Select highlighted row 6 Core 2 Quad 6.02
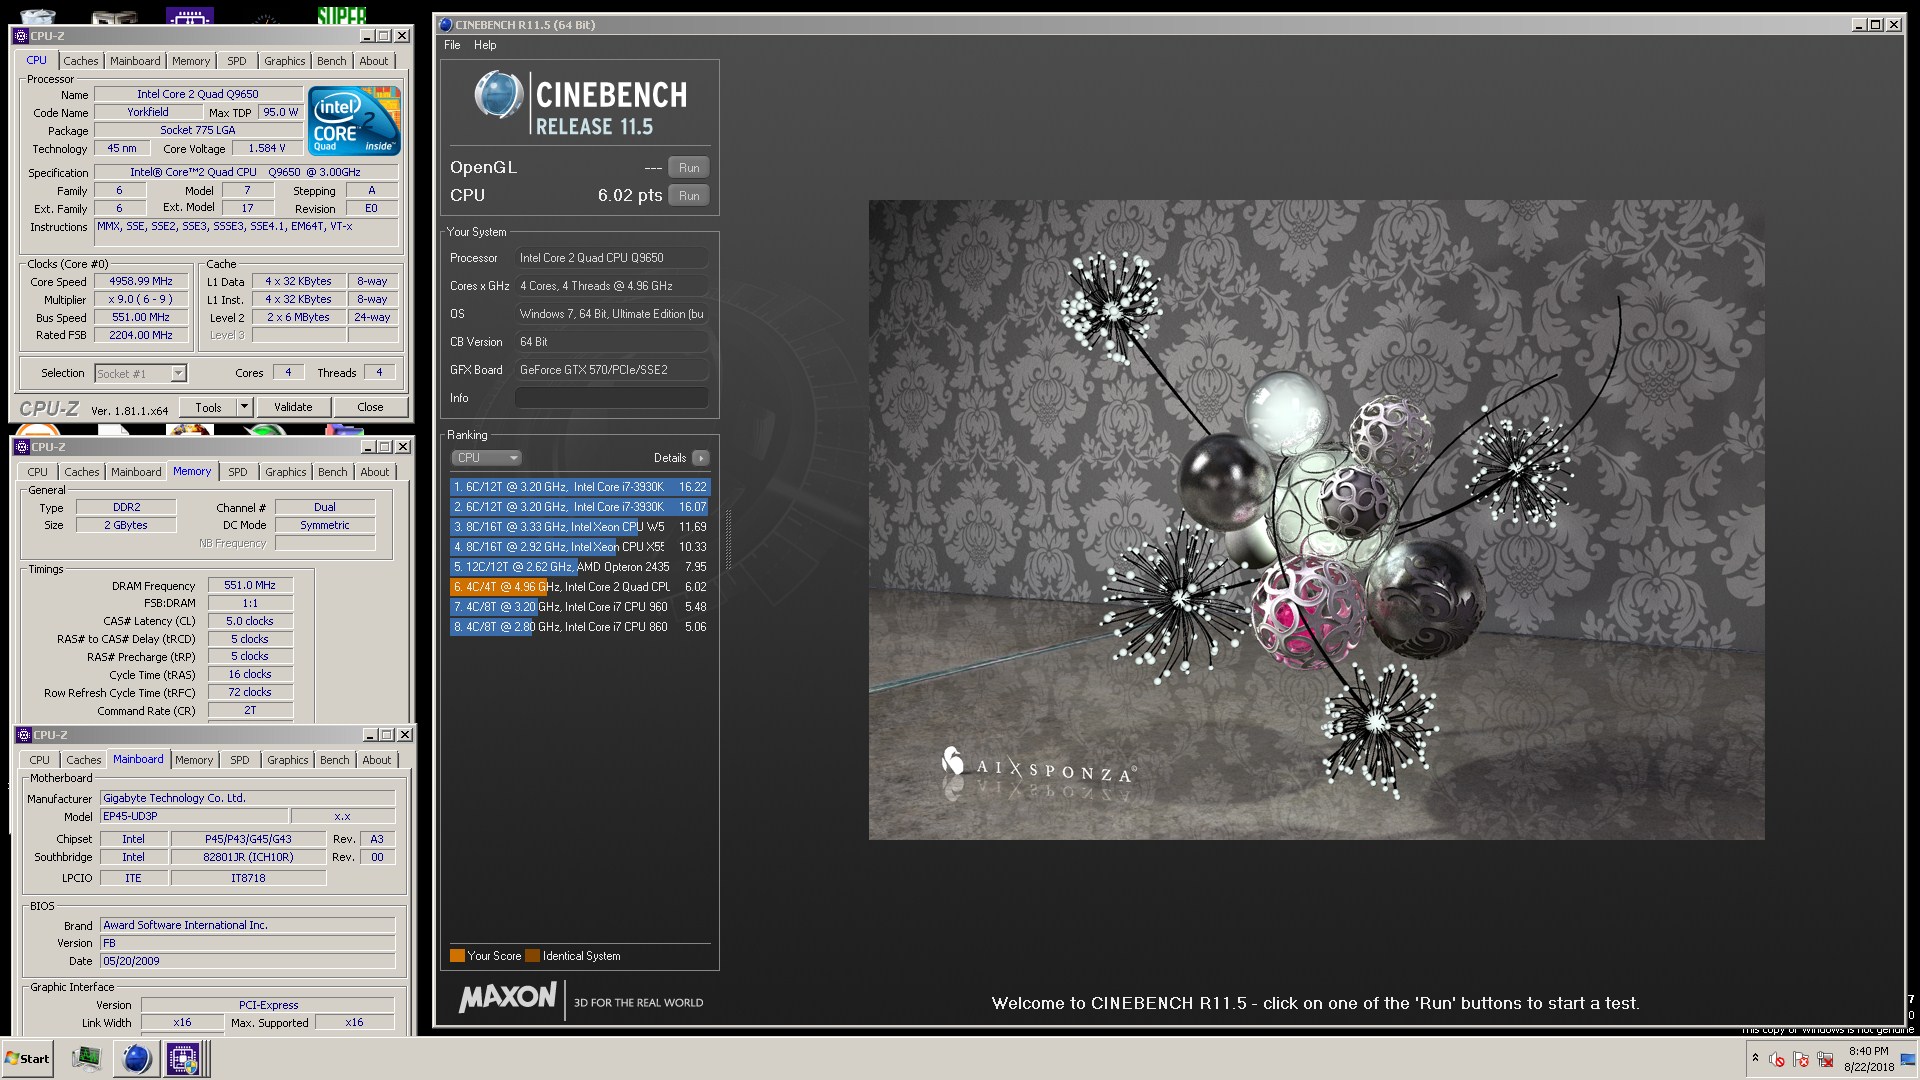The width and height of the screenshot is (1920, 1080). 580,587
